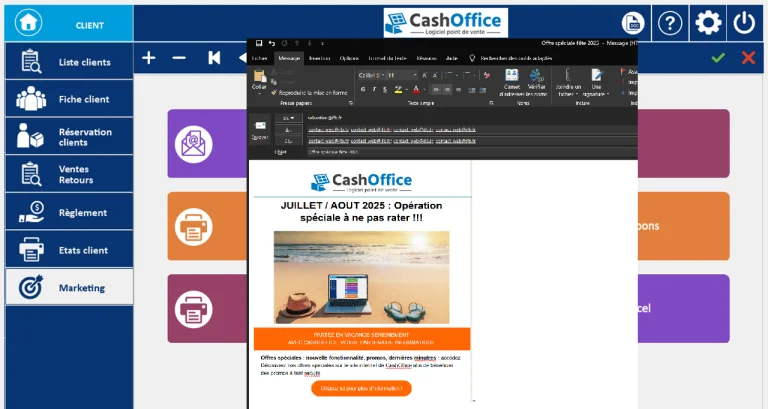This screenshot has width=768, height=409.
Task: Switch to the Options ribbon tab
Action: click(x=349, y=58)
